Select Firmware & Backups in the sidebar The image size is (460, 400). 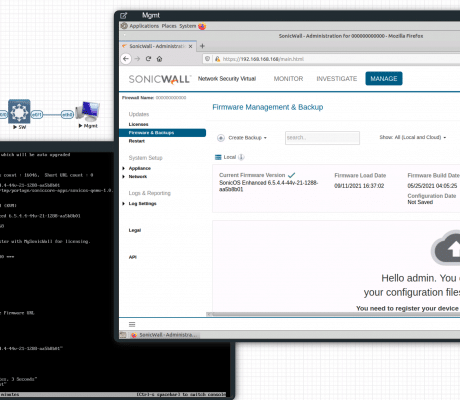pos(162,133)
